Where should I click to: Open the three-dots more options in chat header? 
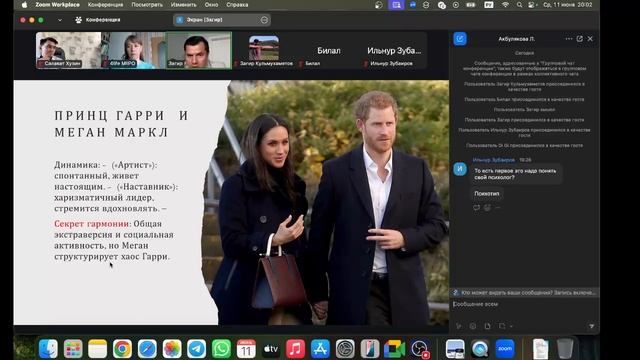569,39
